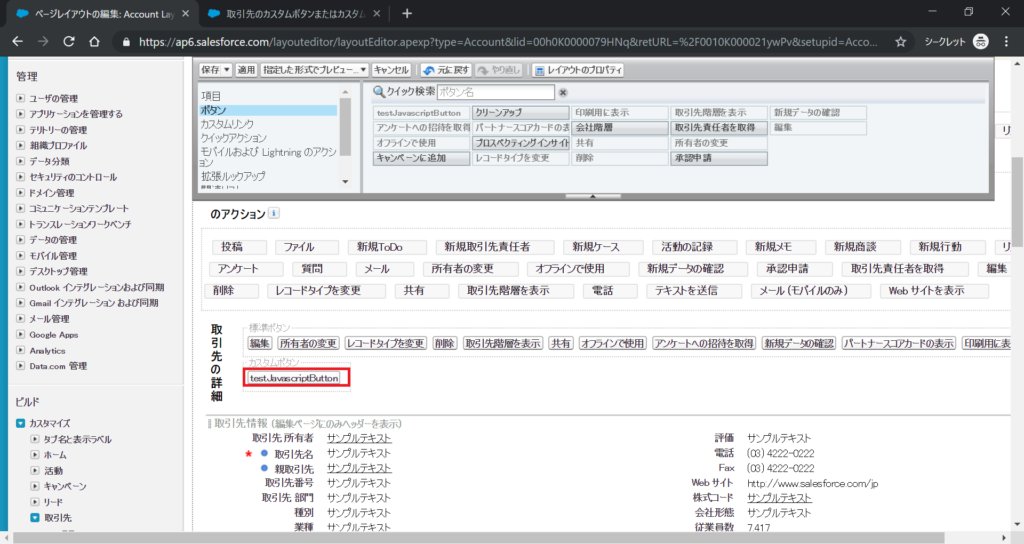
Task: Bookmark this page with the star icon
Action: 900,42
